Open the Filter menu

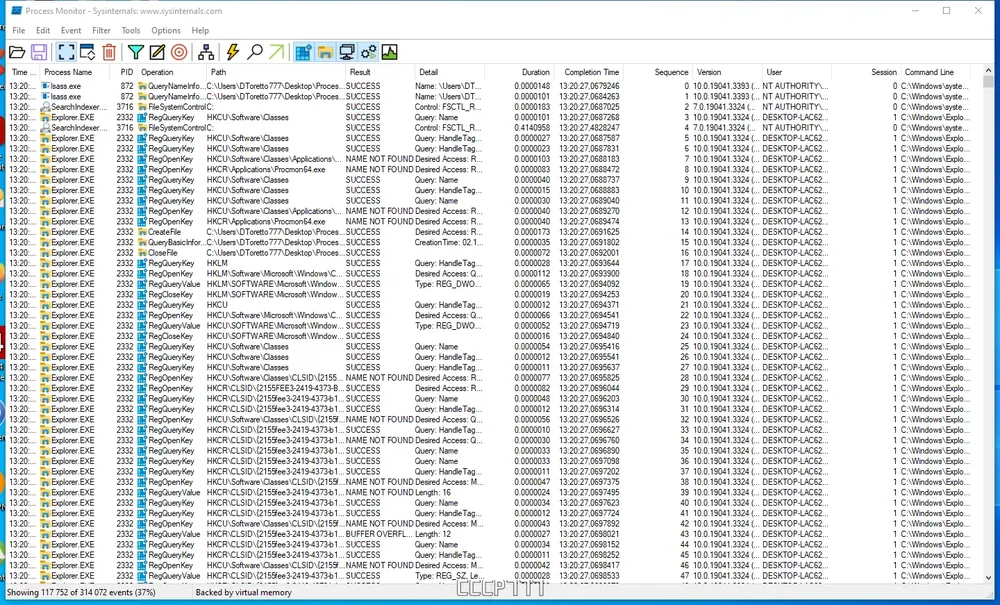click(x=101, y=31)
